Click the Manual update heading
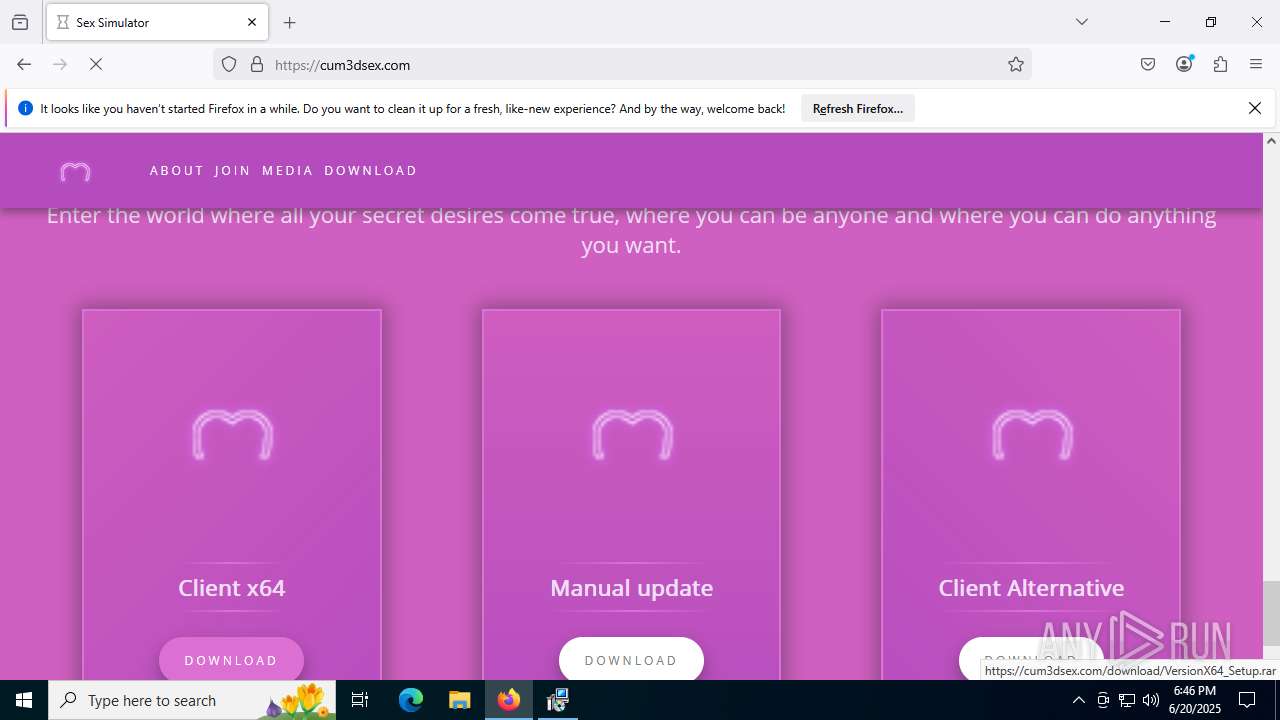Screen dimensions: 1280x720 (632, 588)
